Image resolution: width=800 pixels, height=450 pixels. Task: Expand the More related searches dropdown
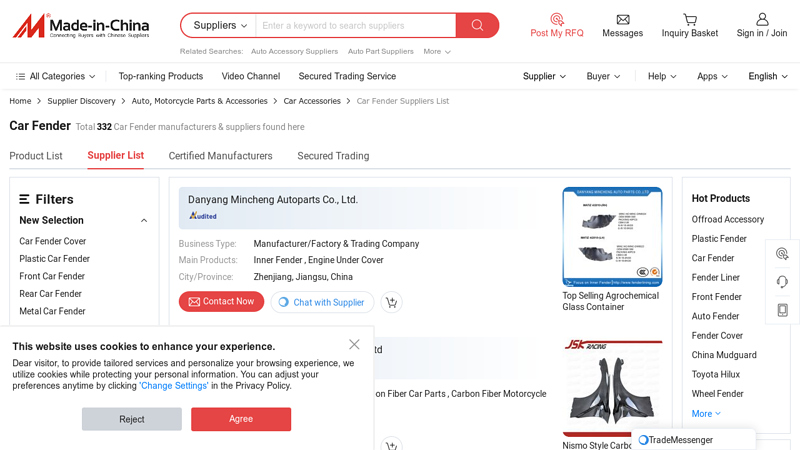coord(437,52)
